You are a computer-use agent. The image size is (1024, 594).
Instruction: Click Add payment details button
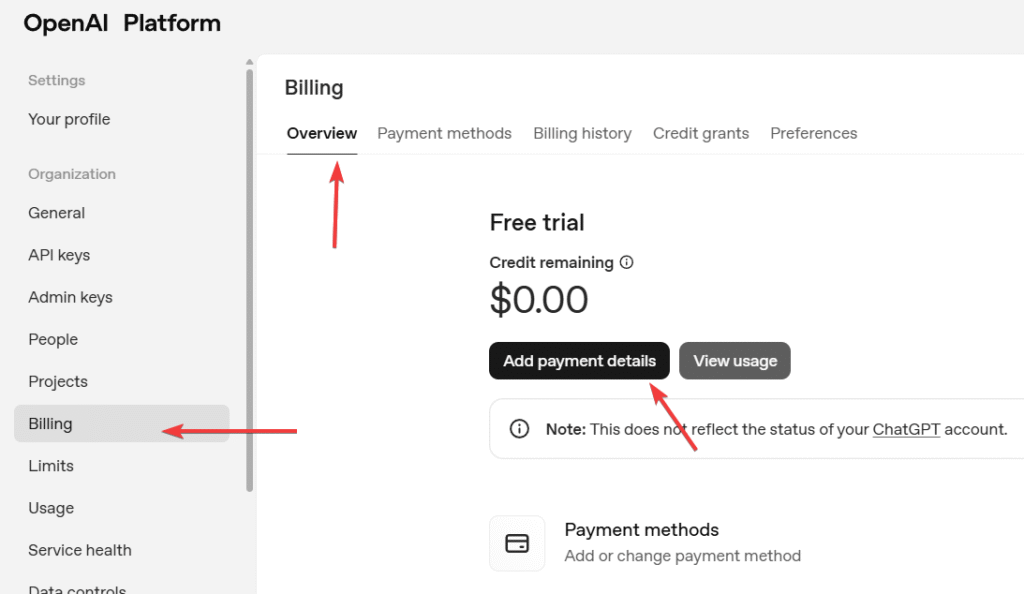579,361
